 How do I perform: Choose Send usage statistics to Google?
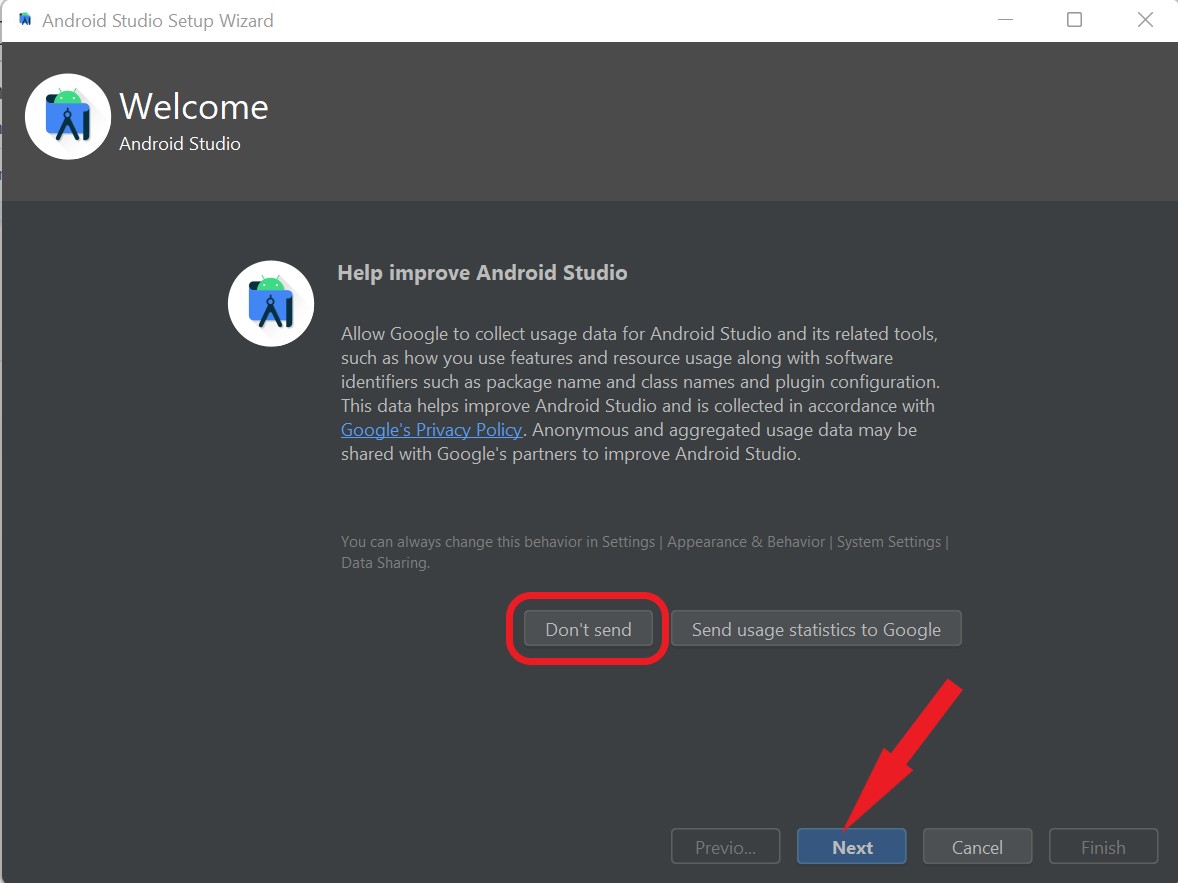816,629
